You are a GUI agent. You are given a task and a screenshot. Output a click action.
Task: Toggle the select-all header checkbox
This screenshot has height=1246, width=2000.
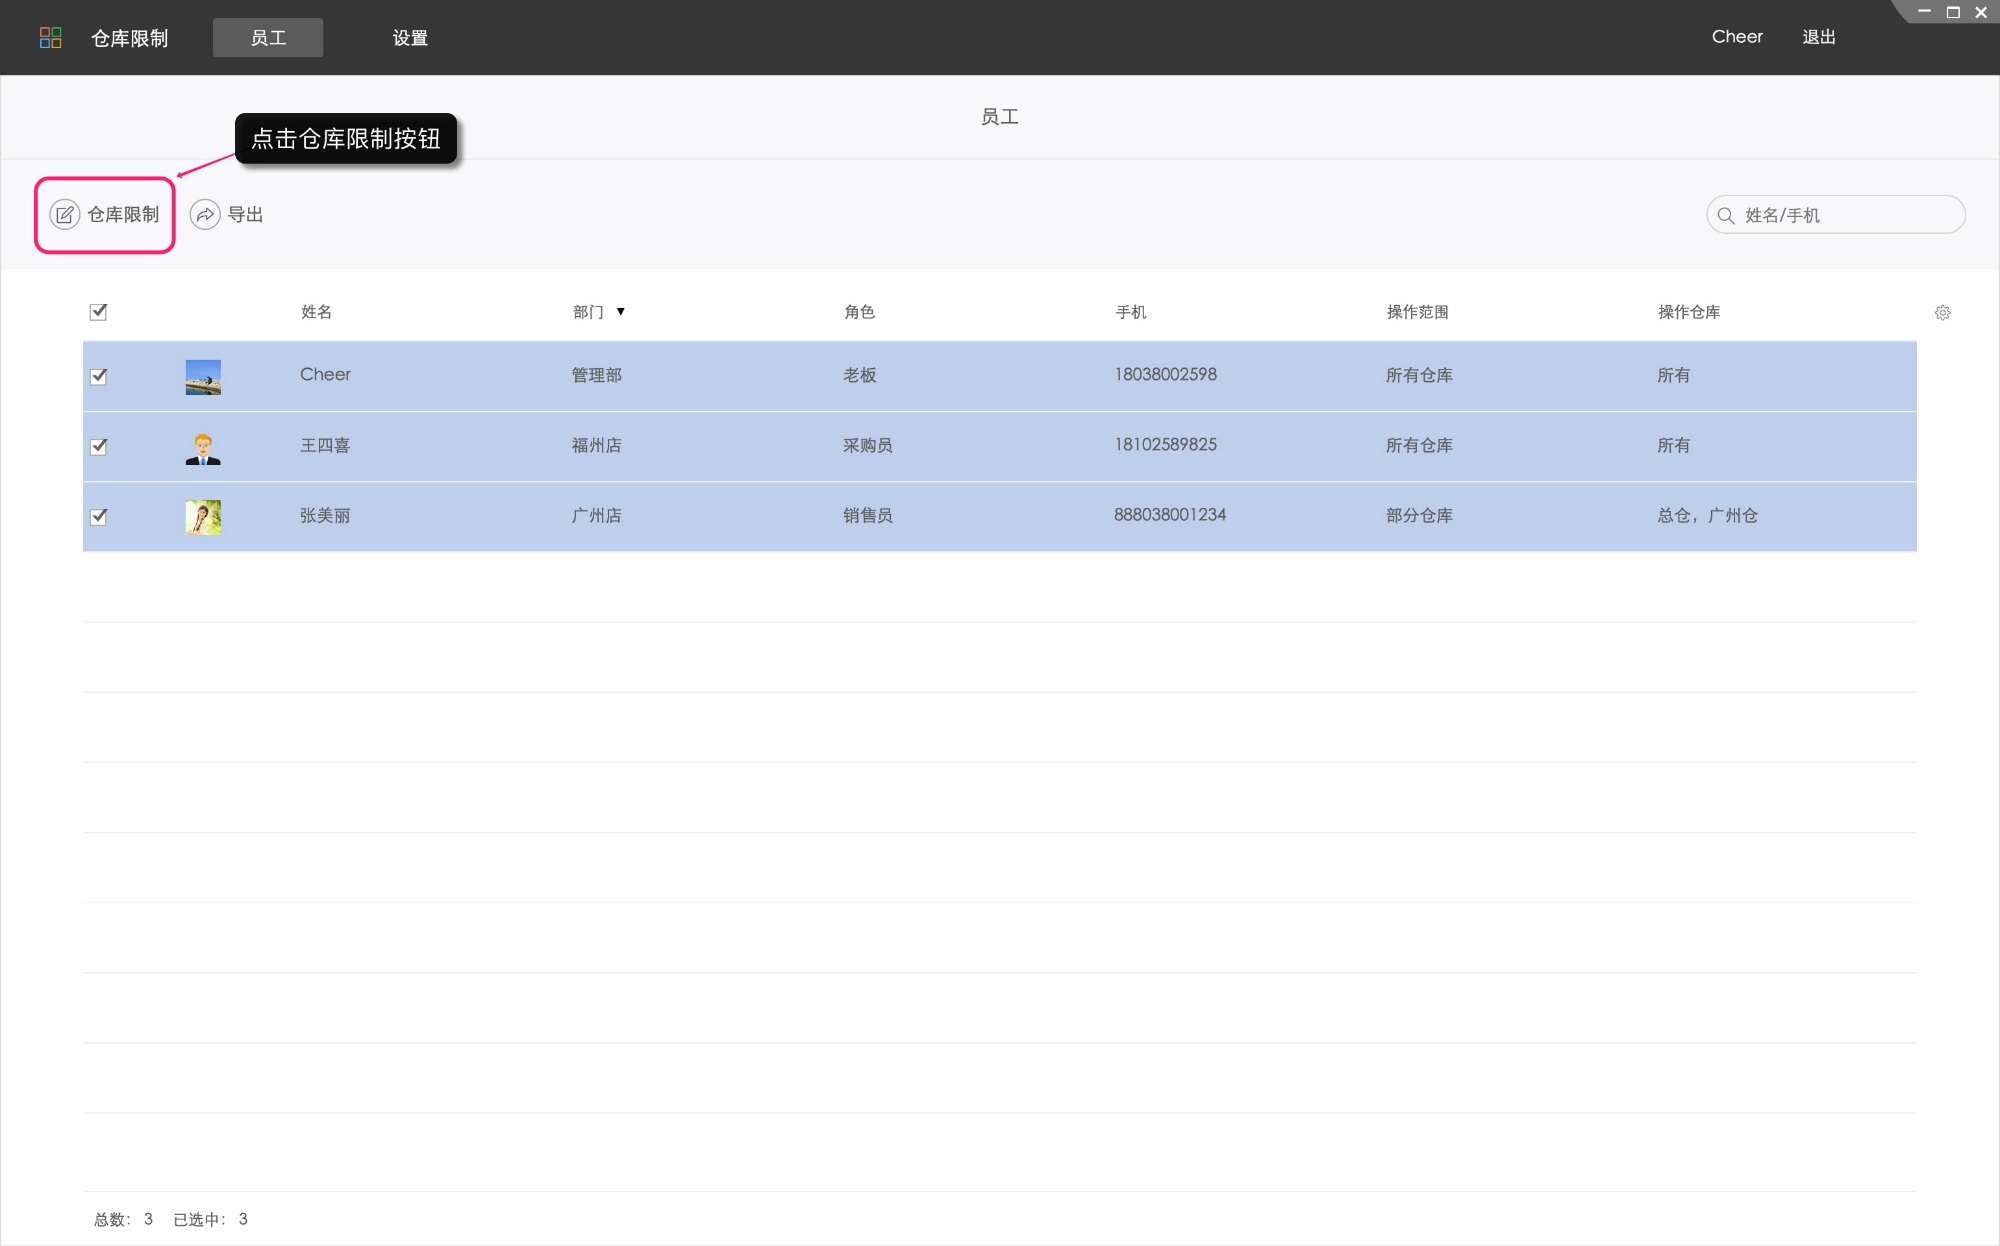click(98, 312)
